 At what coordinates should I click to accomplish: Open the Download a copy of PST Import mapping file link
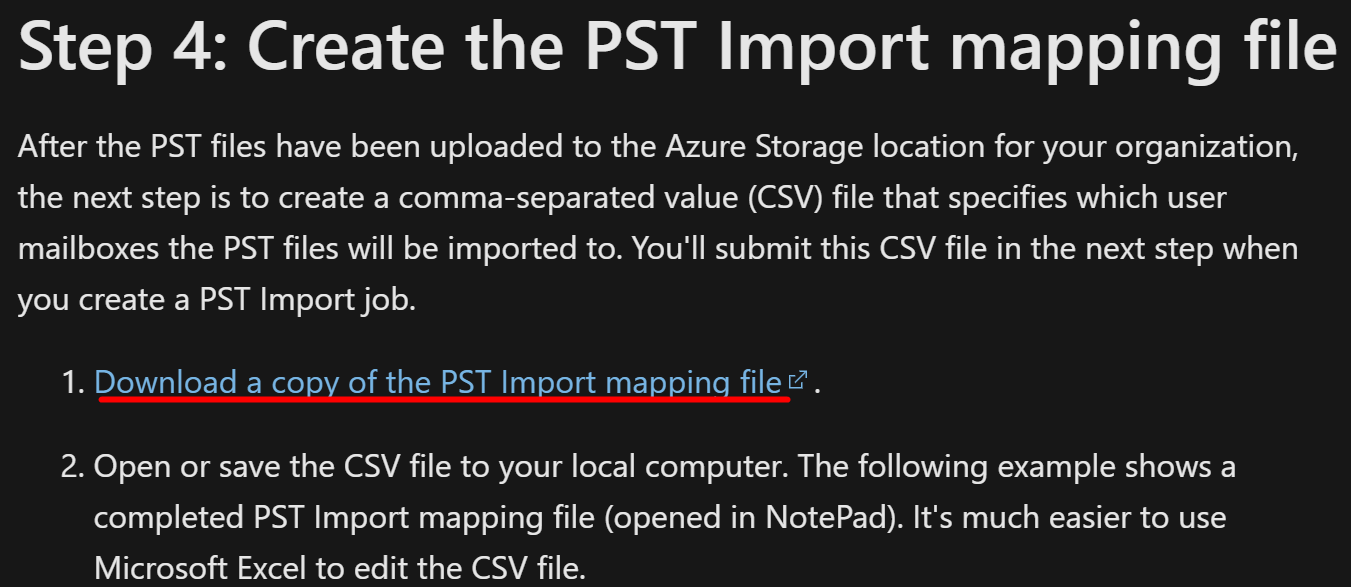[x=438, y=382]
